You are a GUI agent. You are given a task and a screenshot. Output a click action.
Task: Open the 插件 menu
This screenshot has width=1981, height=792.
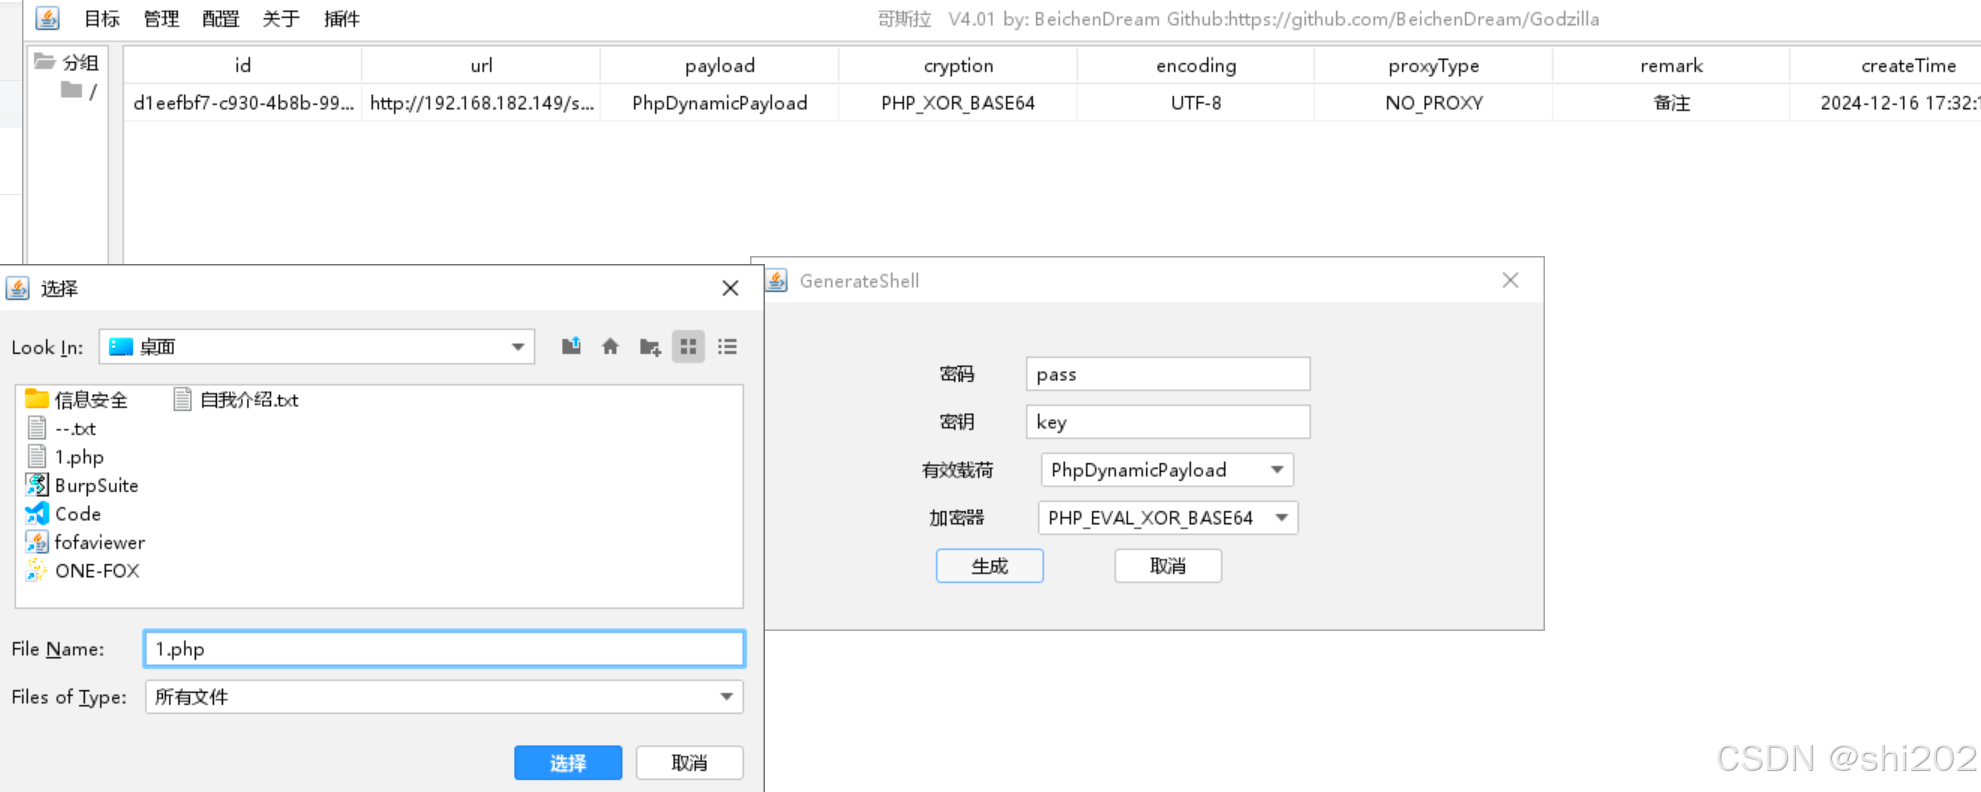pyautogui.click(x=342, y=19)
